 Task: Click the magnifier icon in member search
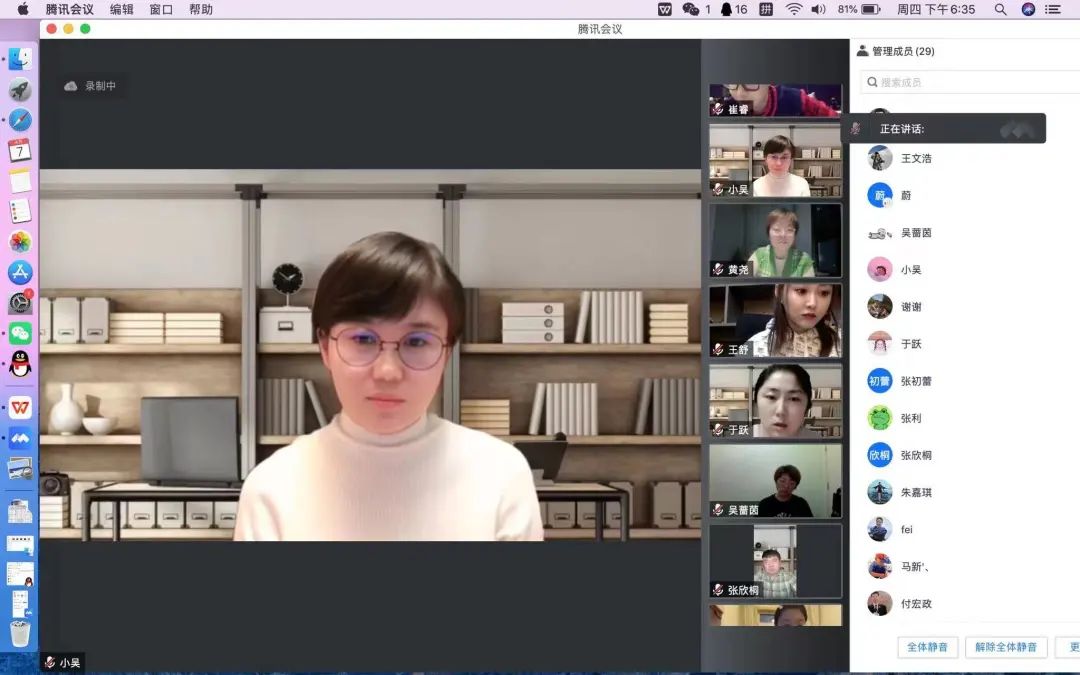(872, 82)
